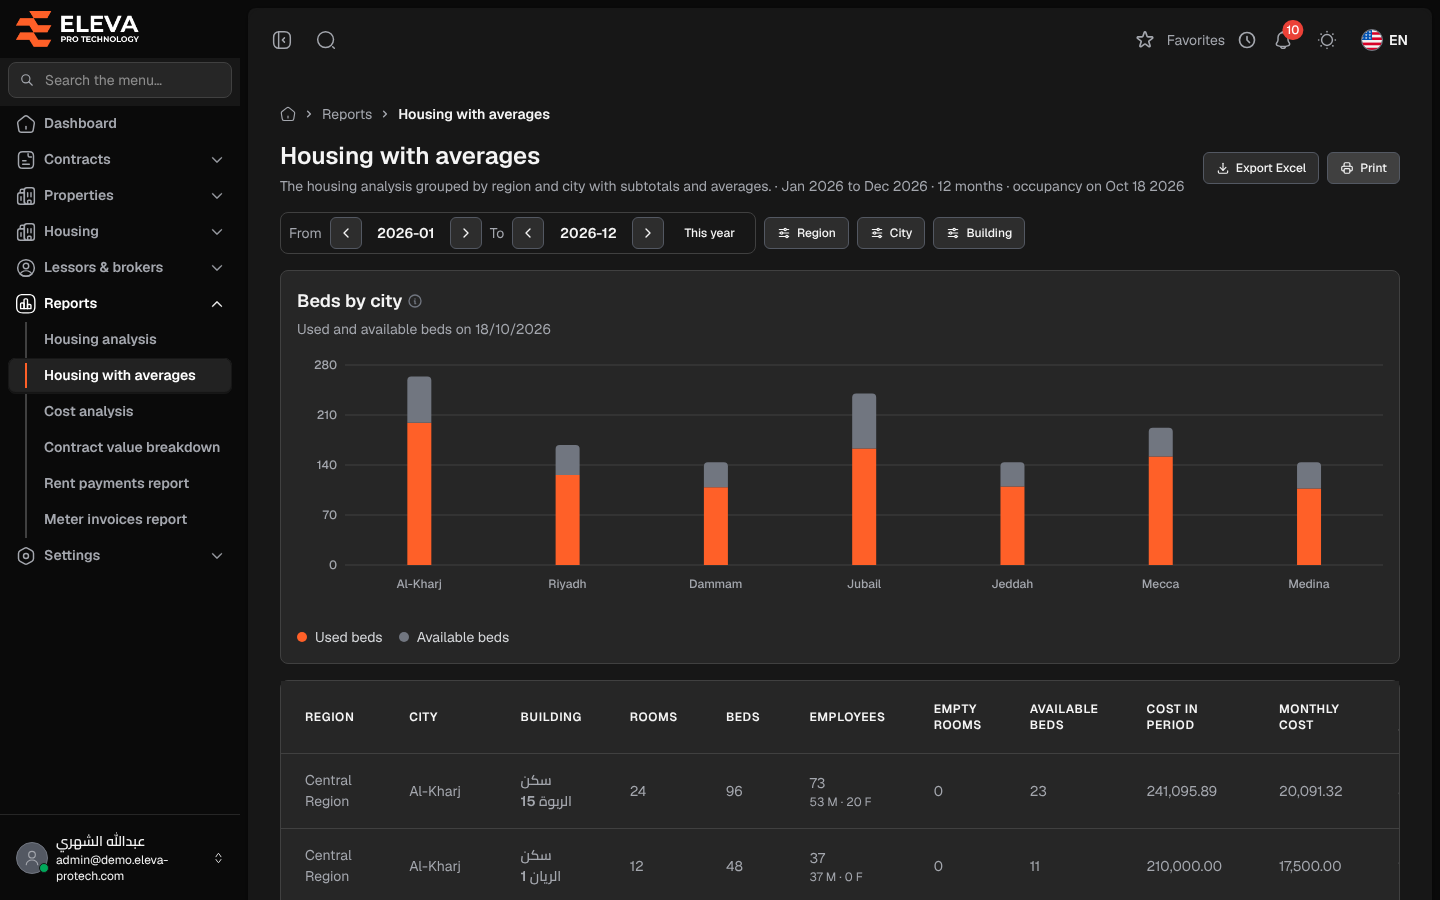This screenshot has height=900, width=1440.
Task: Open recent history clock icon
Action: (1247, 40)
